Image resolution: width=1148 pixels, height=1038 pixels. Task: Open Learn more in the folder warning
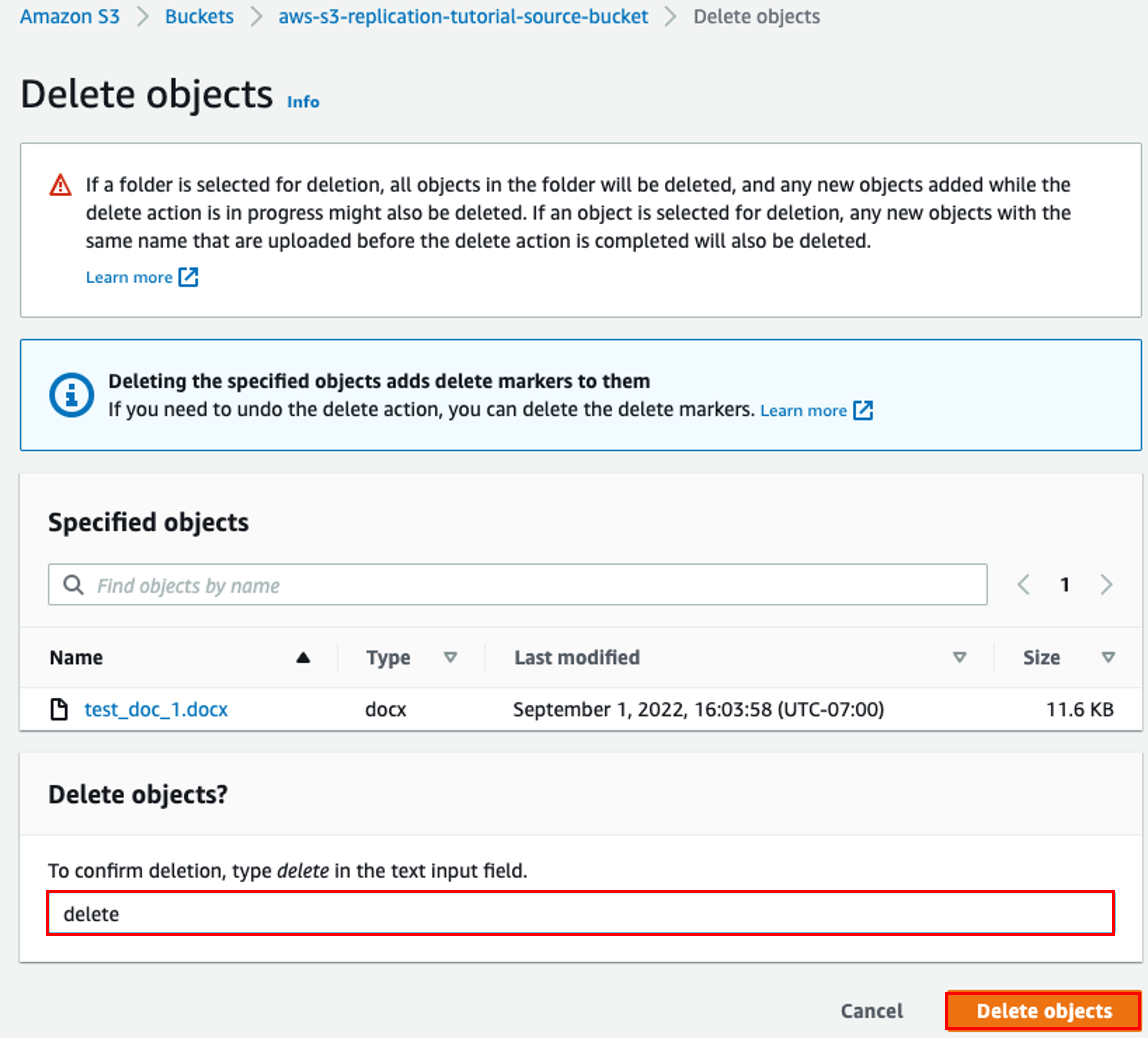(x=129, y=277)
